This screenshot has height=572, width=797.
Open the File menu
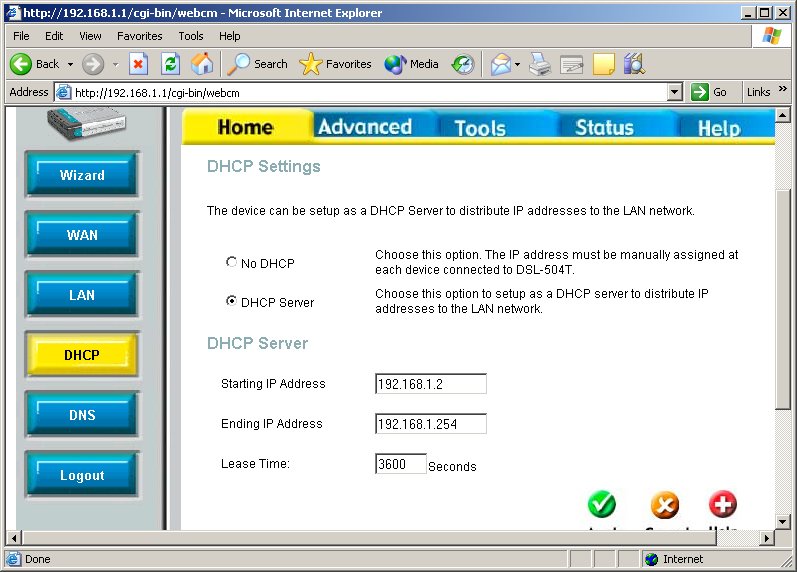21,36
